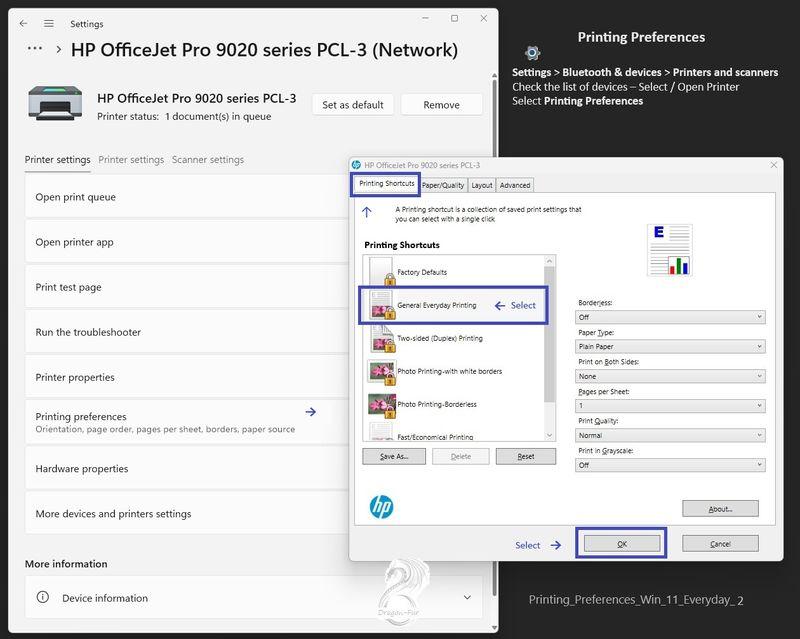Screen dimensions: 800x639
Task: Expand the Device information section chevron
Action: pos(467,597)
